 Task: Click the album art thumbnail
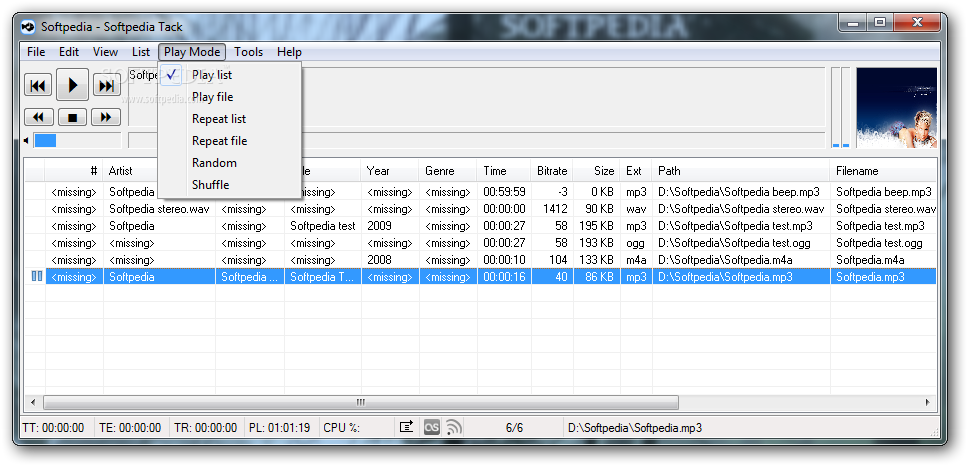click(x=896, y=107)
